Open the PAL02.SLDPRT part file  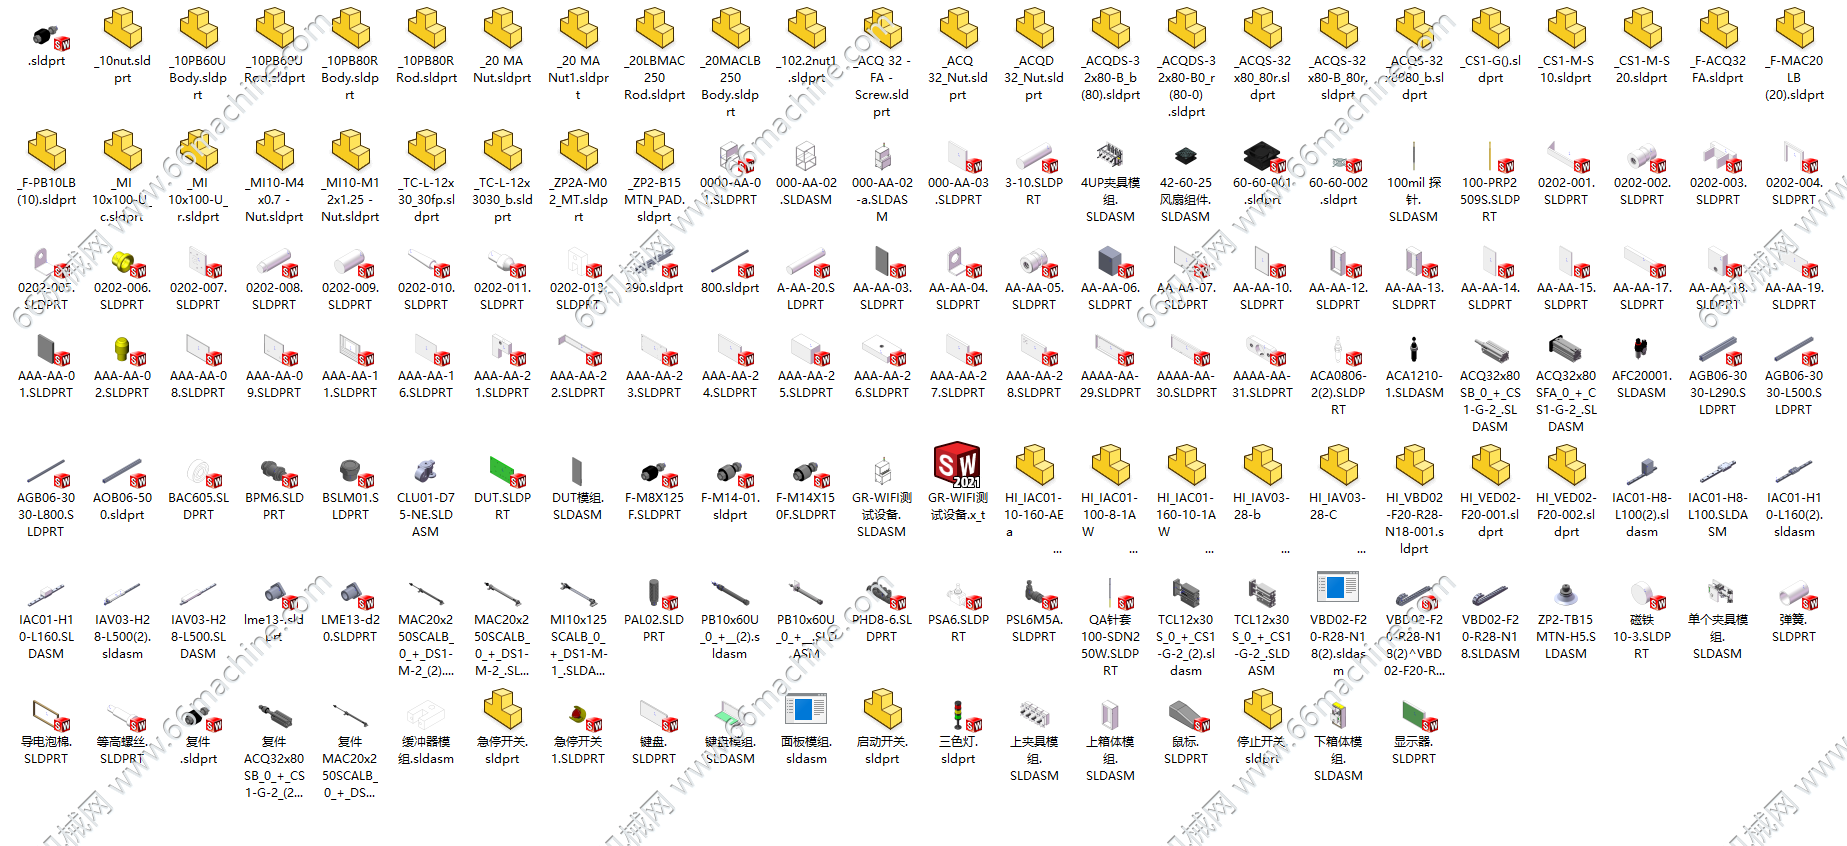(x=654, y=593)
